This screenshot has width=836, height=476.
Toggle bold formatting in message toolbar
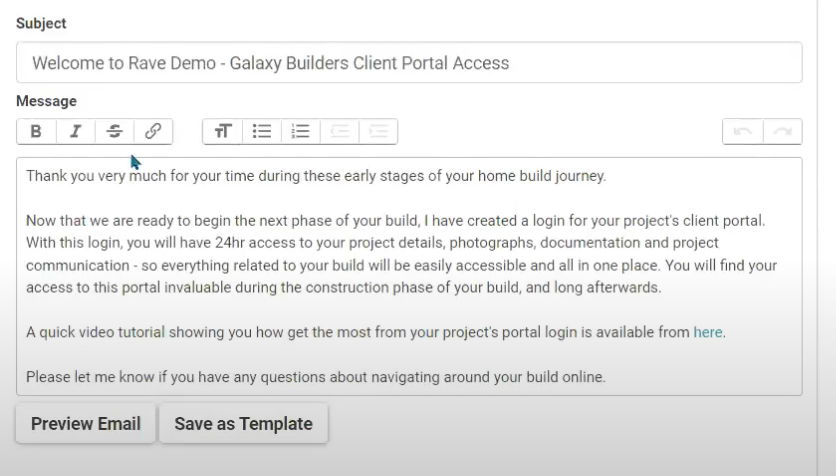[36, 131]
